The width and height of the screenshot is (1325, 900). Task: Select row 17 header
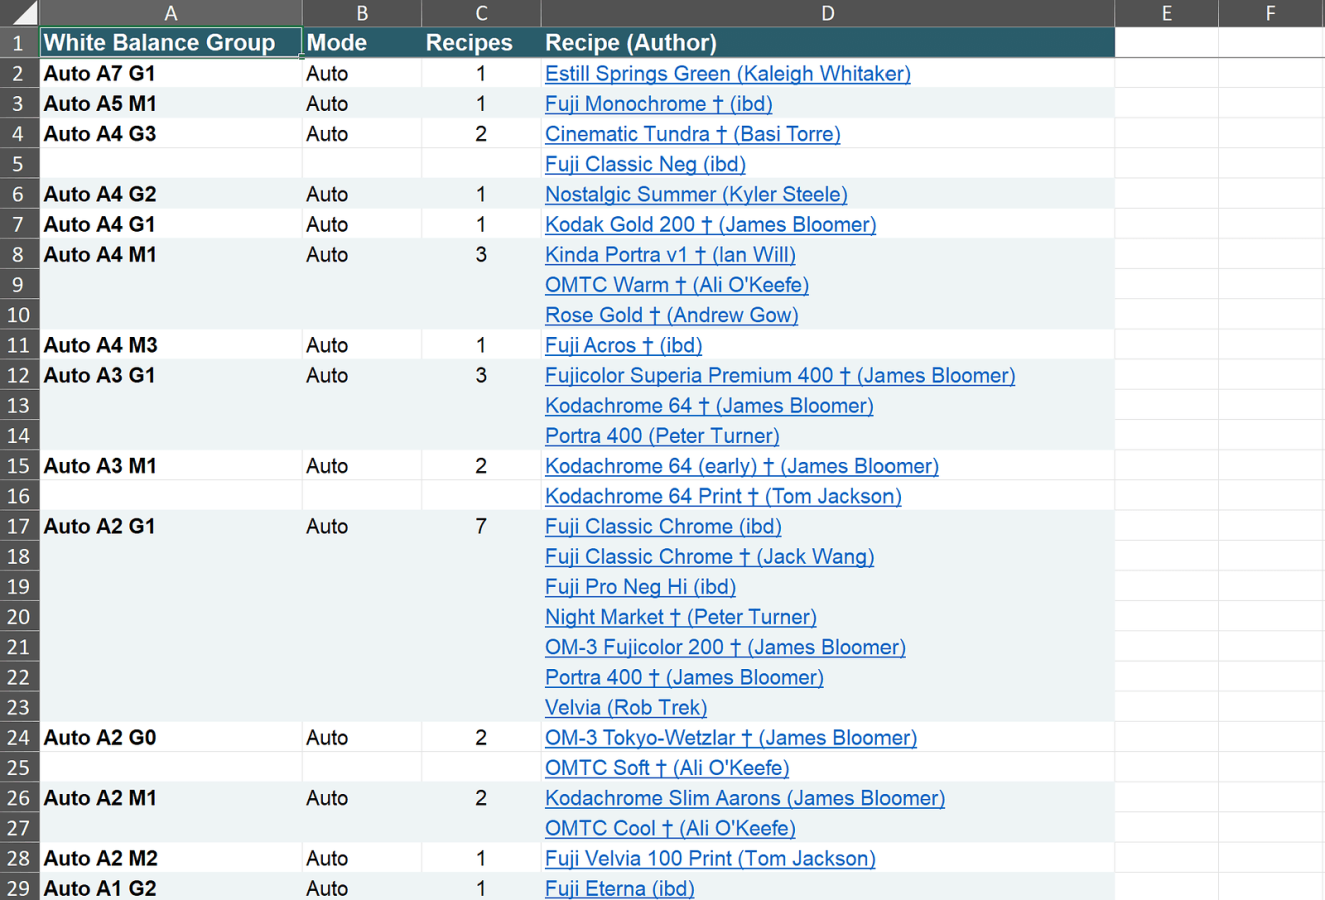coord(19,526)
